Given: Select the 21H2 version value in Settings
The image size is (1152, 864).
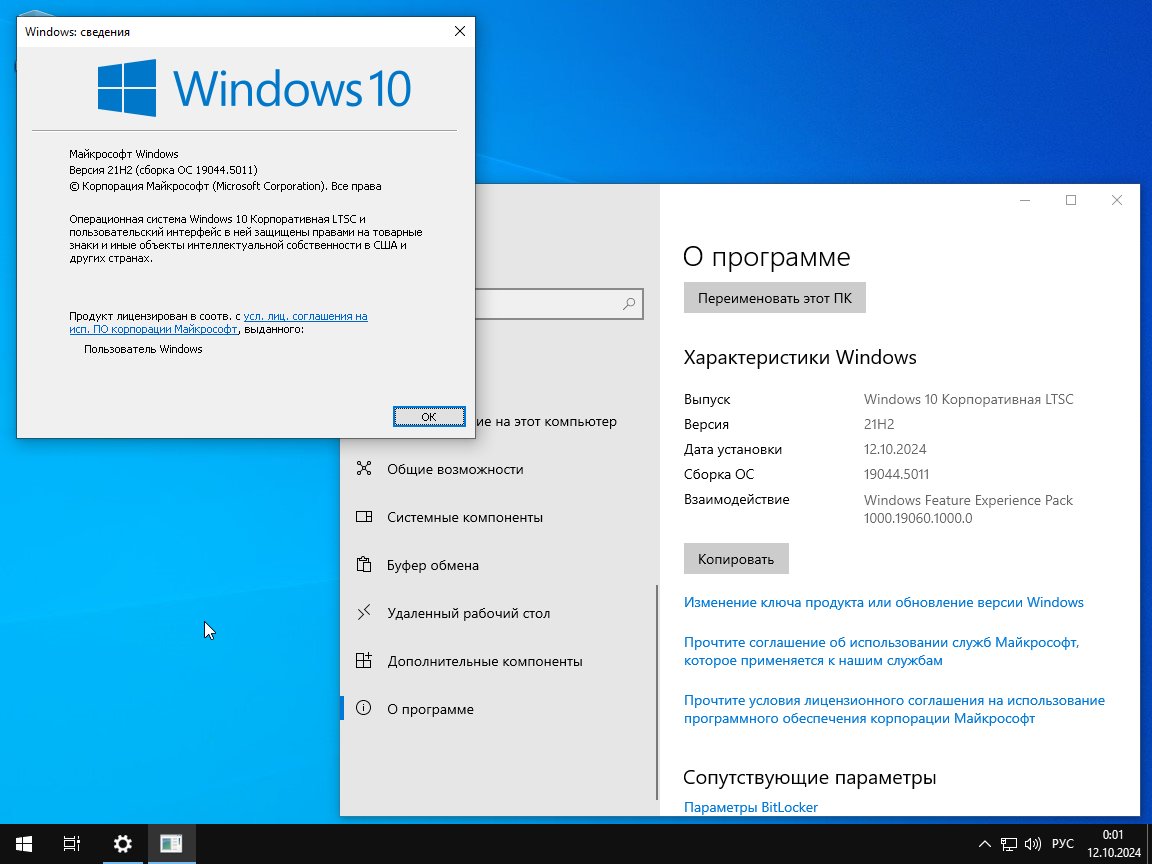Looking at the screenshot, I should tap(879, 425).
